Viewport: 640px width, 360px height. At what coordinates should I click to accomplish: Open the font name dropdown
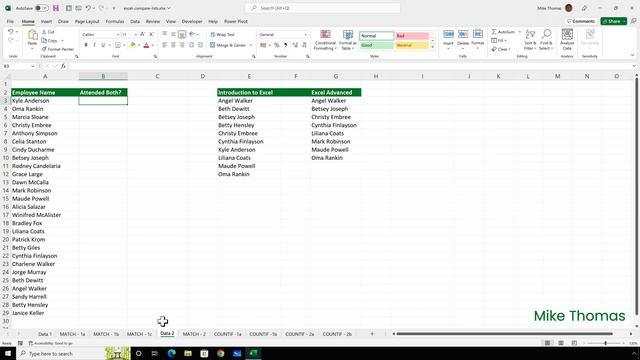pyautogui.click(x=118, y=35)
